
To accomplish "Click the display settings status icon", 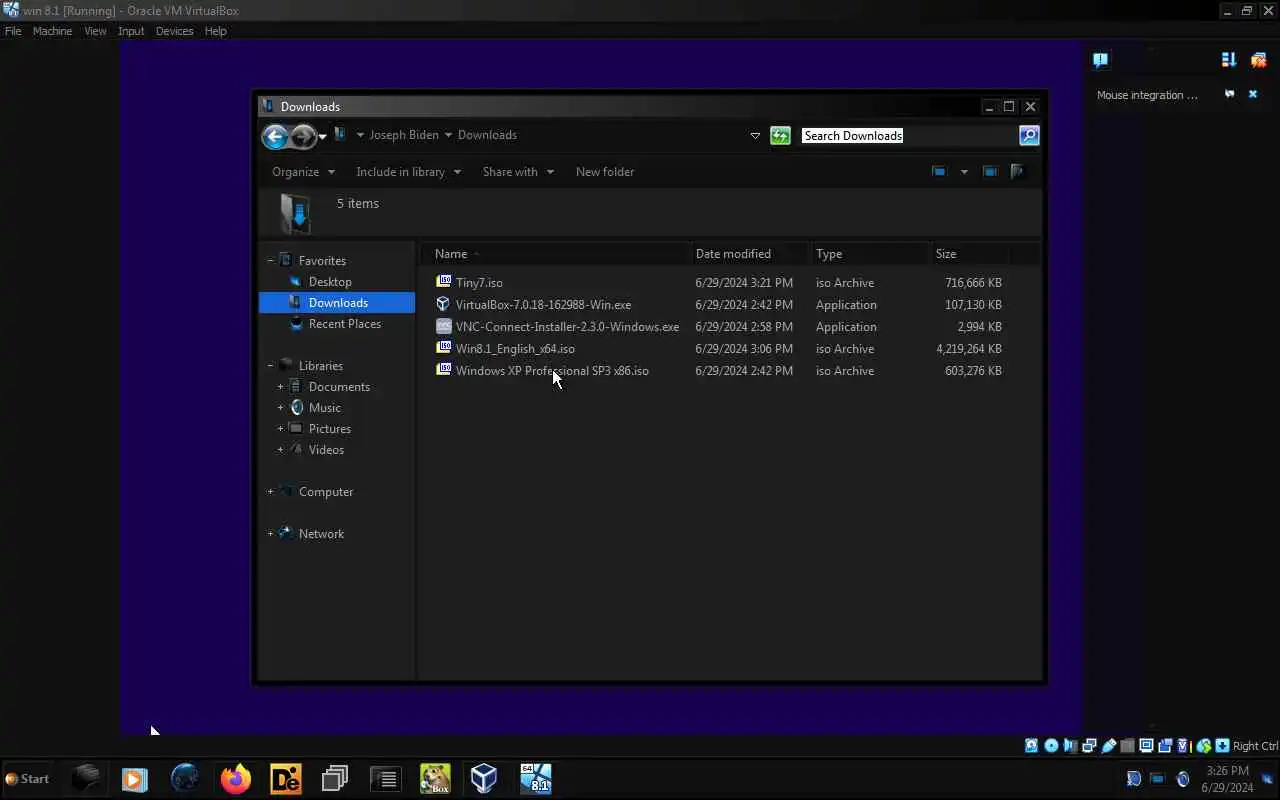I will coord(1146,746).
